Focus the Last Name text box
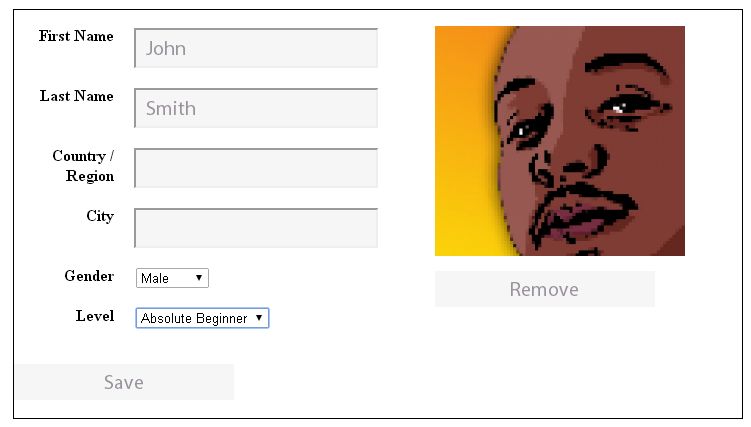The width and height of the screenshot is (751, 427). (x=256, y=108)
